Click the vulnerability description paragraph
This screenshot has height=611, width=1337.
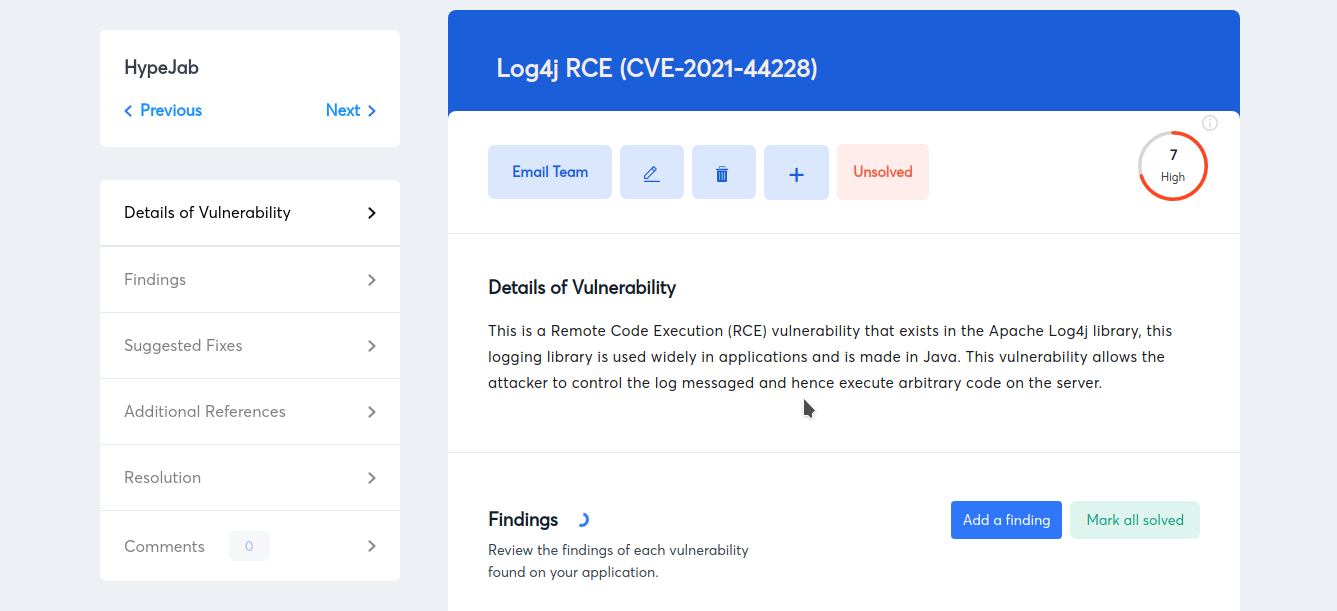(828, 357)
